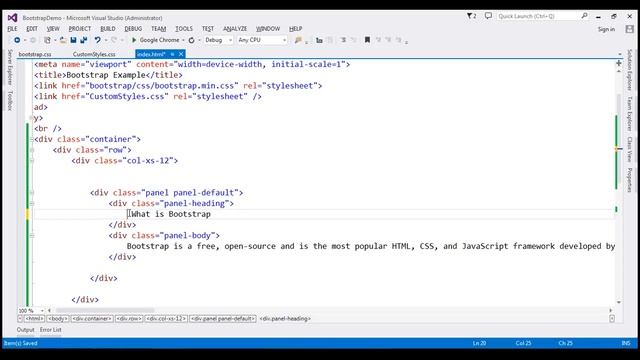Viewport: 640px width, 360px height.
Task: Open the Error List panel tab
Action: 51,330
